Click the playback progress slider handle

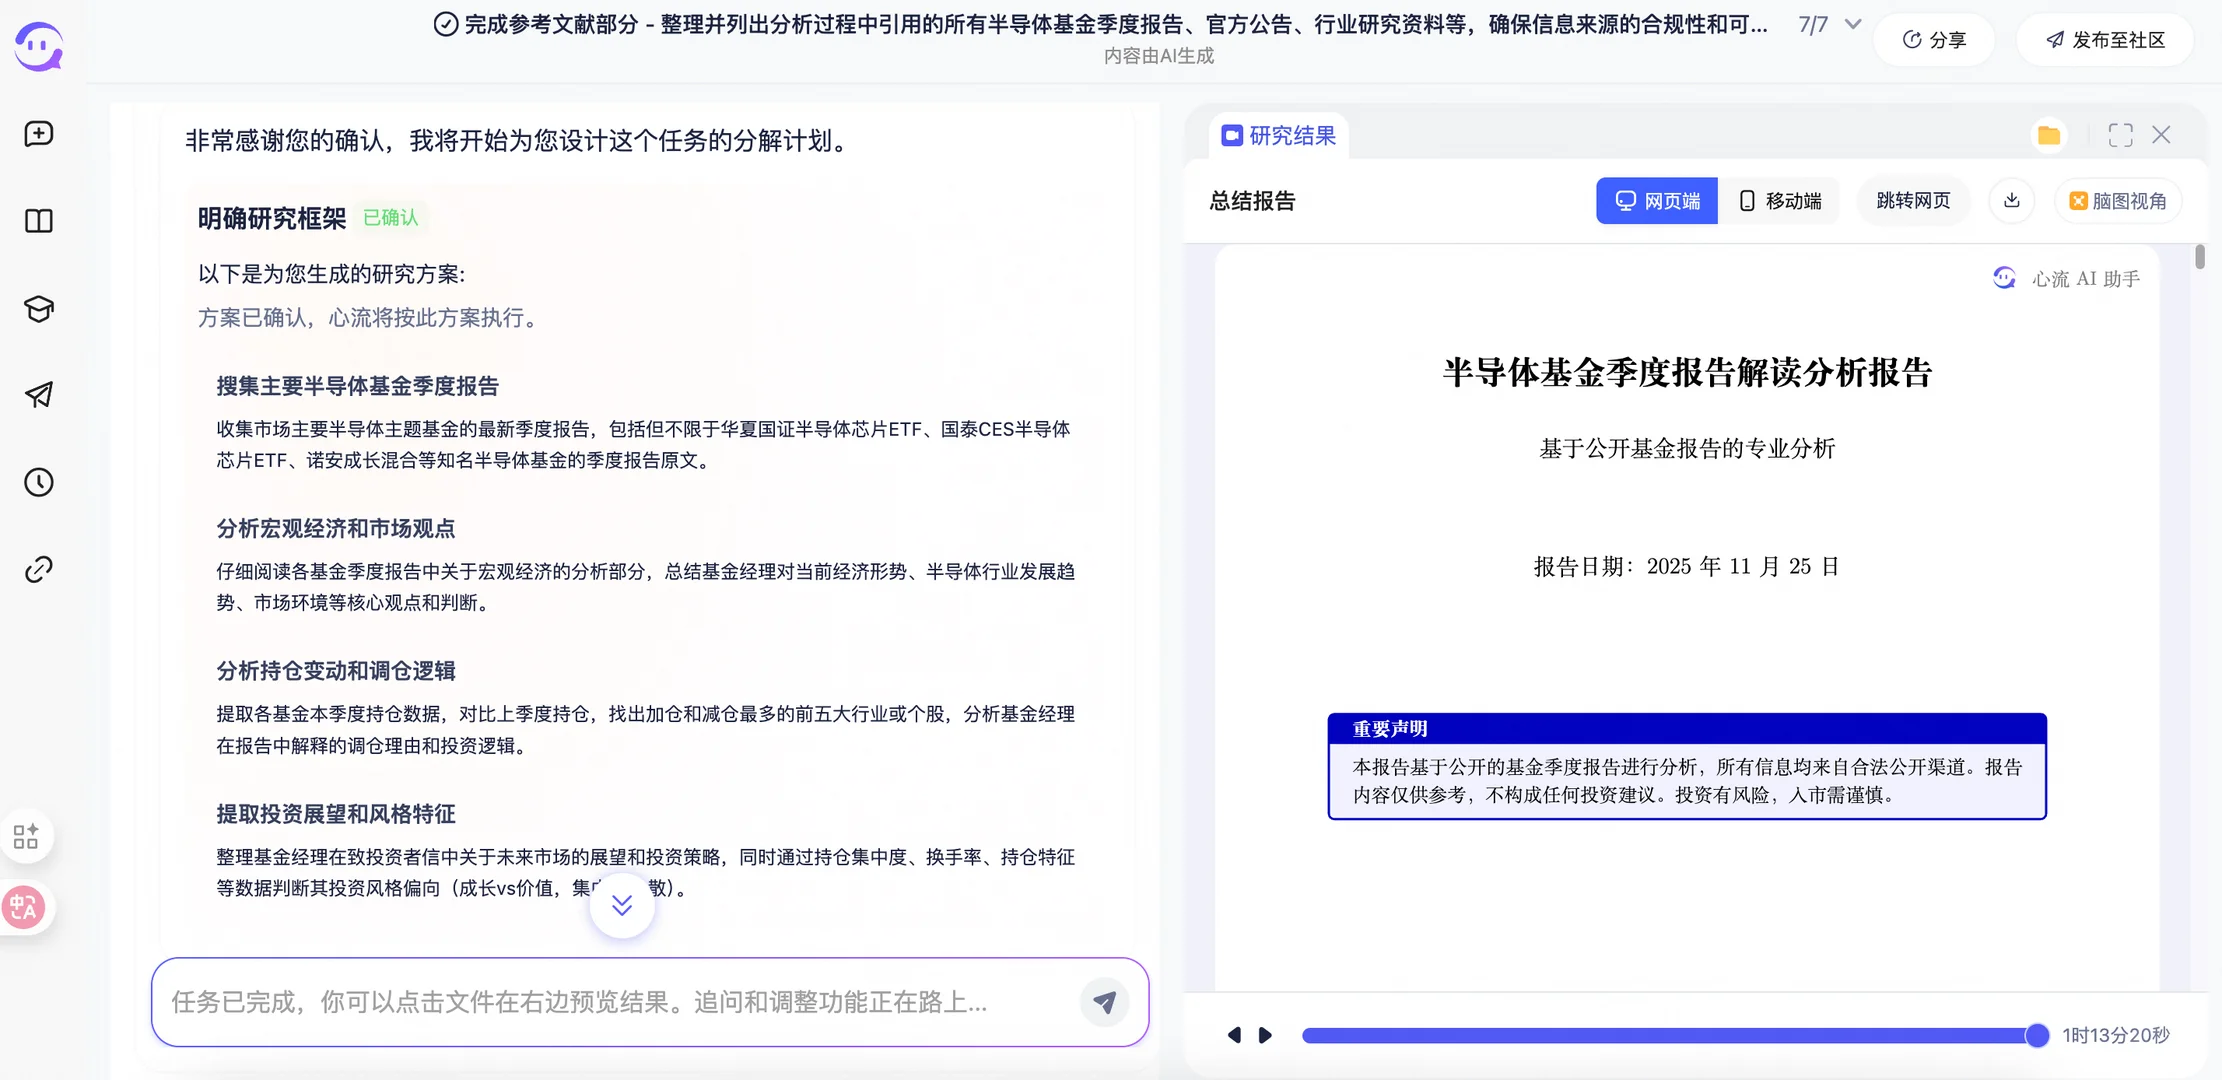point(2036,1036)
